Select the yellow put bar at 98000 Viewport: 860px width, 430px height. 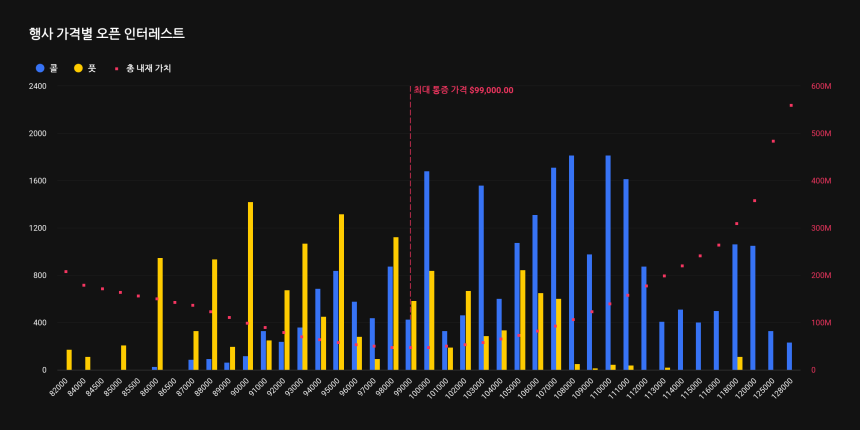click(x=396, y=304)
